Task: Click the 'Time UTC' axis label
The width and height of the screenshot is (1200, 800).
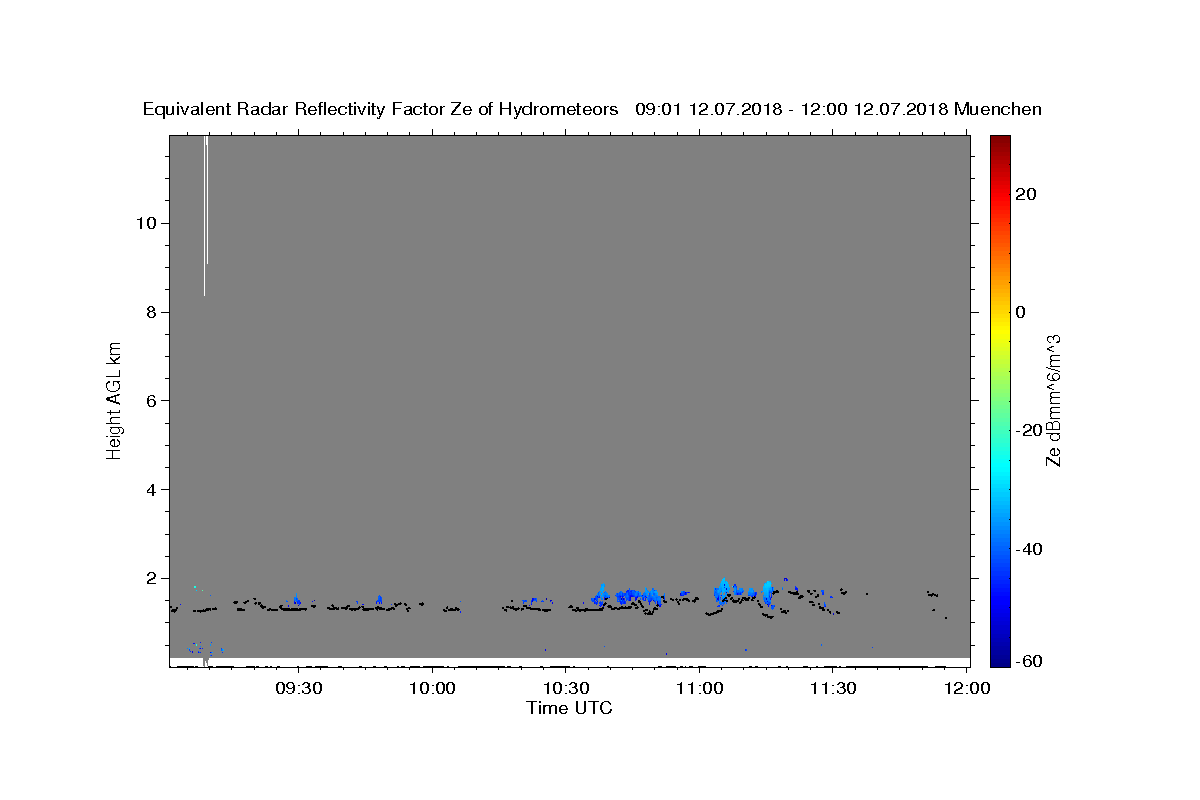Action: pos(569,708)
